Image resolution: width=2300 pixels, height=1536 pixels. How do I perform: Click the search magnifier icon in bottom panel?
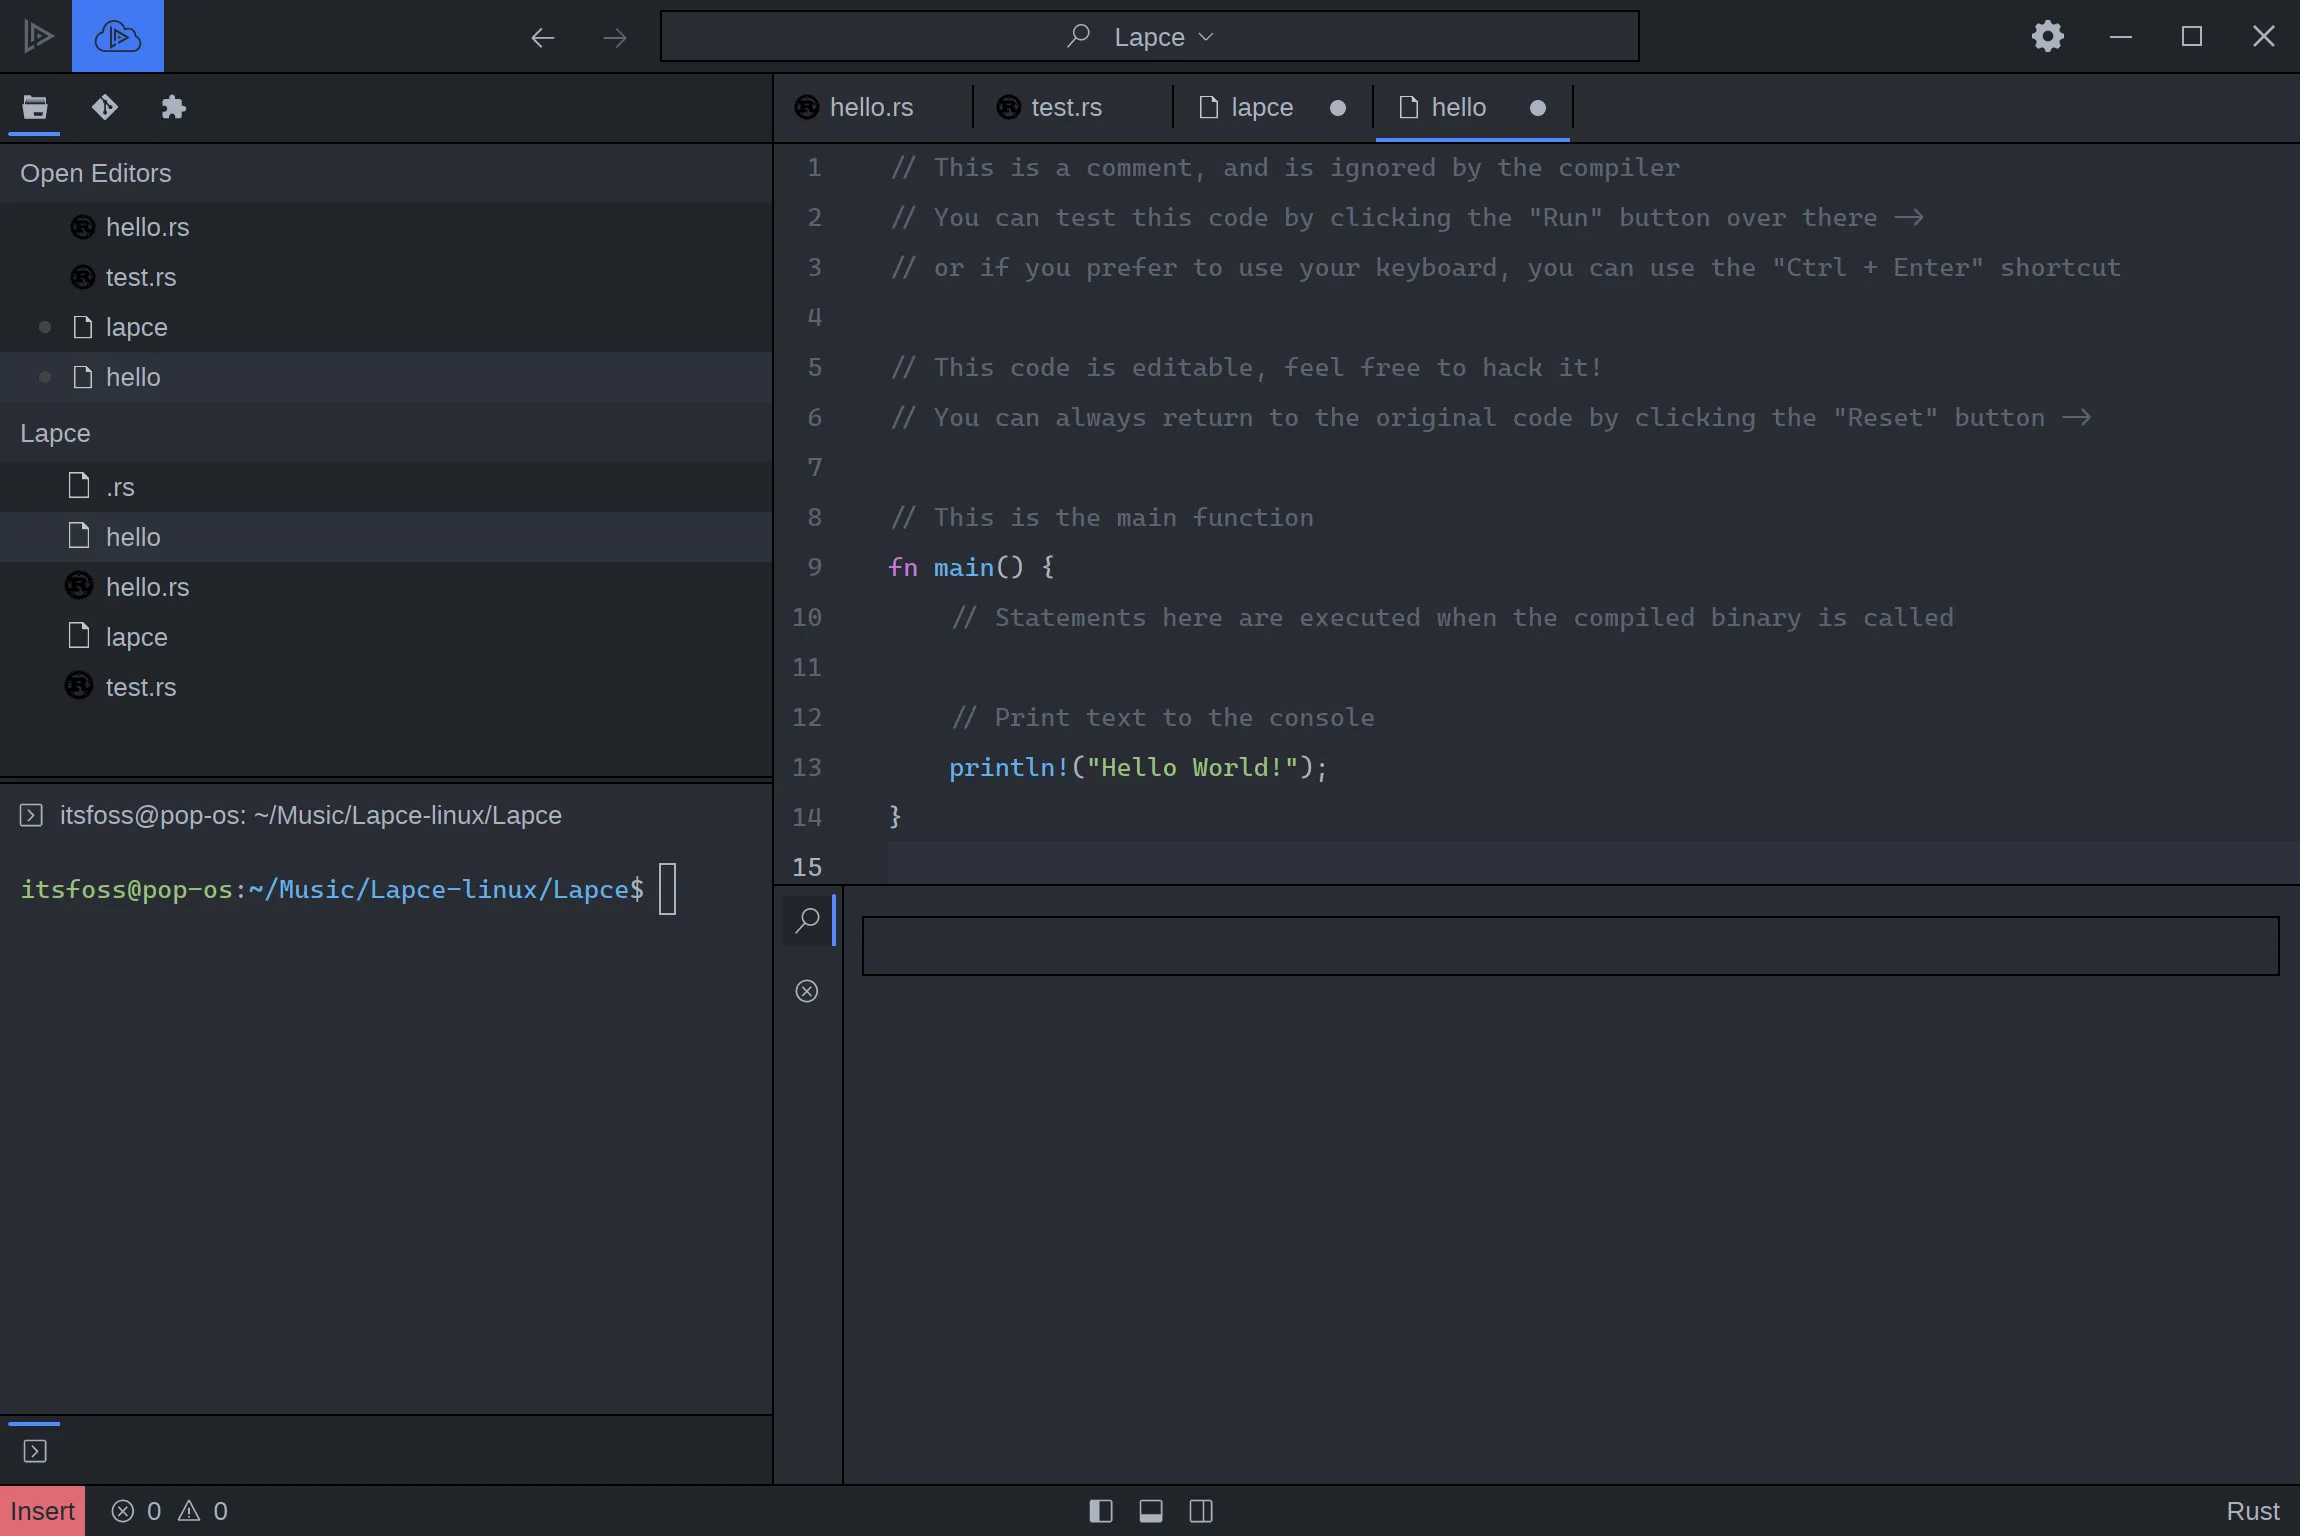click(807, 920)
